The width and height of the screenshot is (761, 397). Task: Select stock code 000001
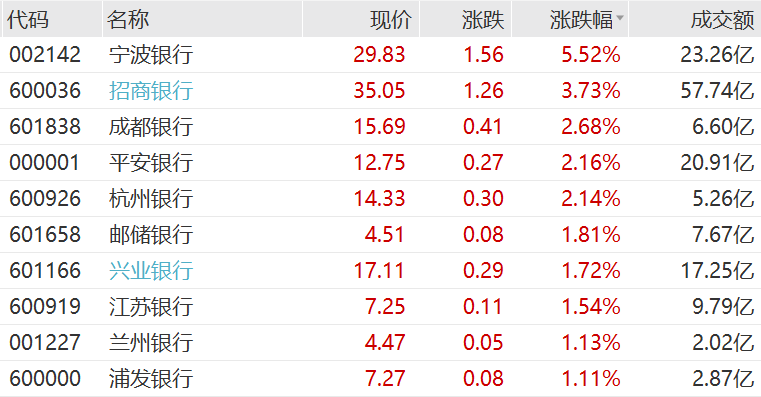click(x=45, y=163)
